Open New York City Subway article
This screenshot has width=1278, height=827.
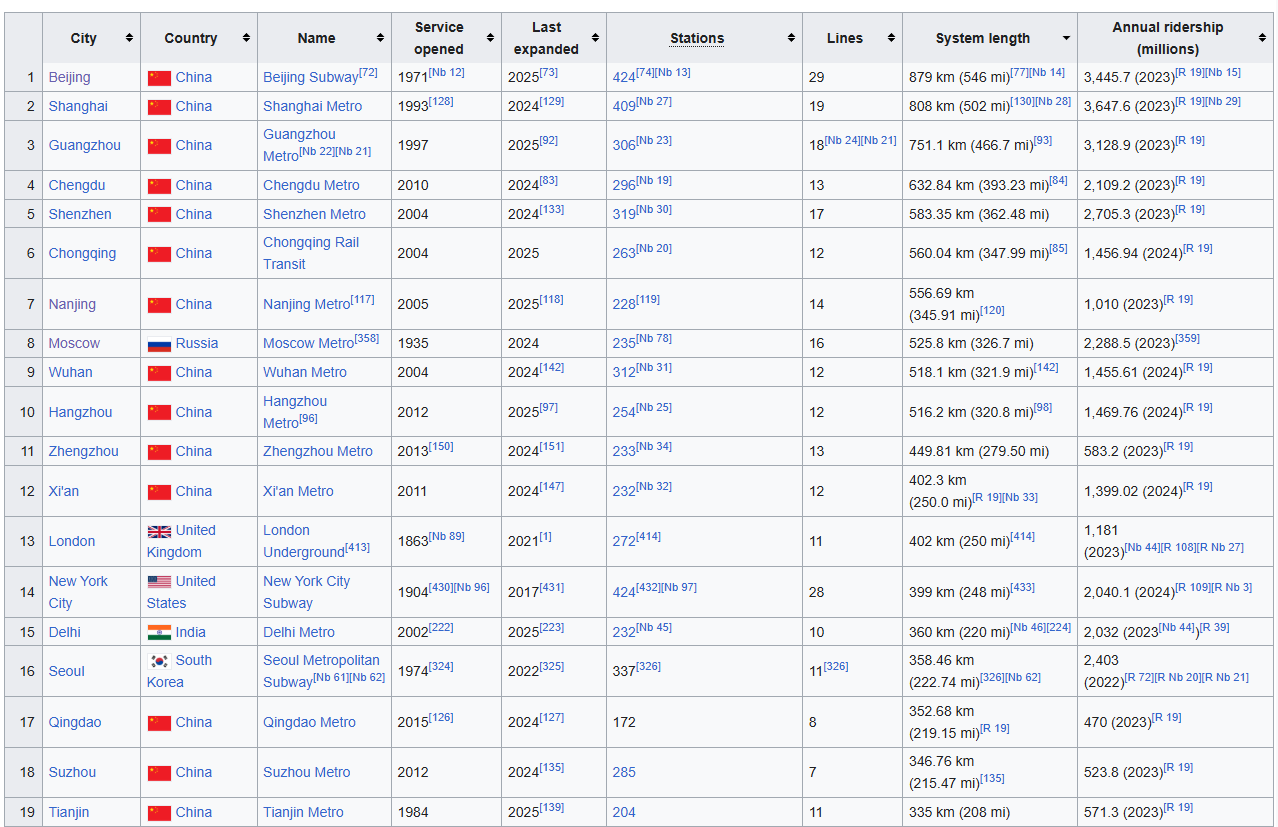click(x=306, y=592)
